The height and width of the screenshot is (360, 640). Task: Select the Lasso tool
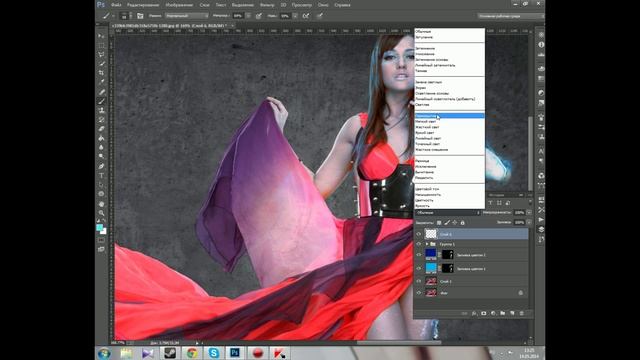click(x=101, y=54)
